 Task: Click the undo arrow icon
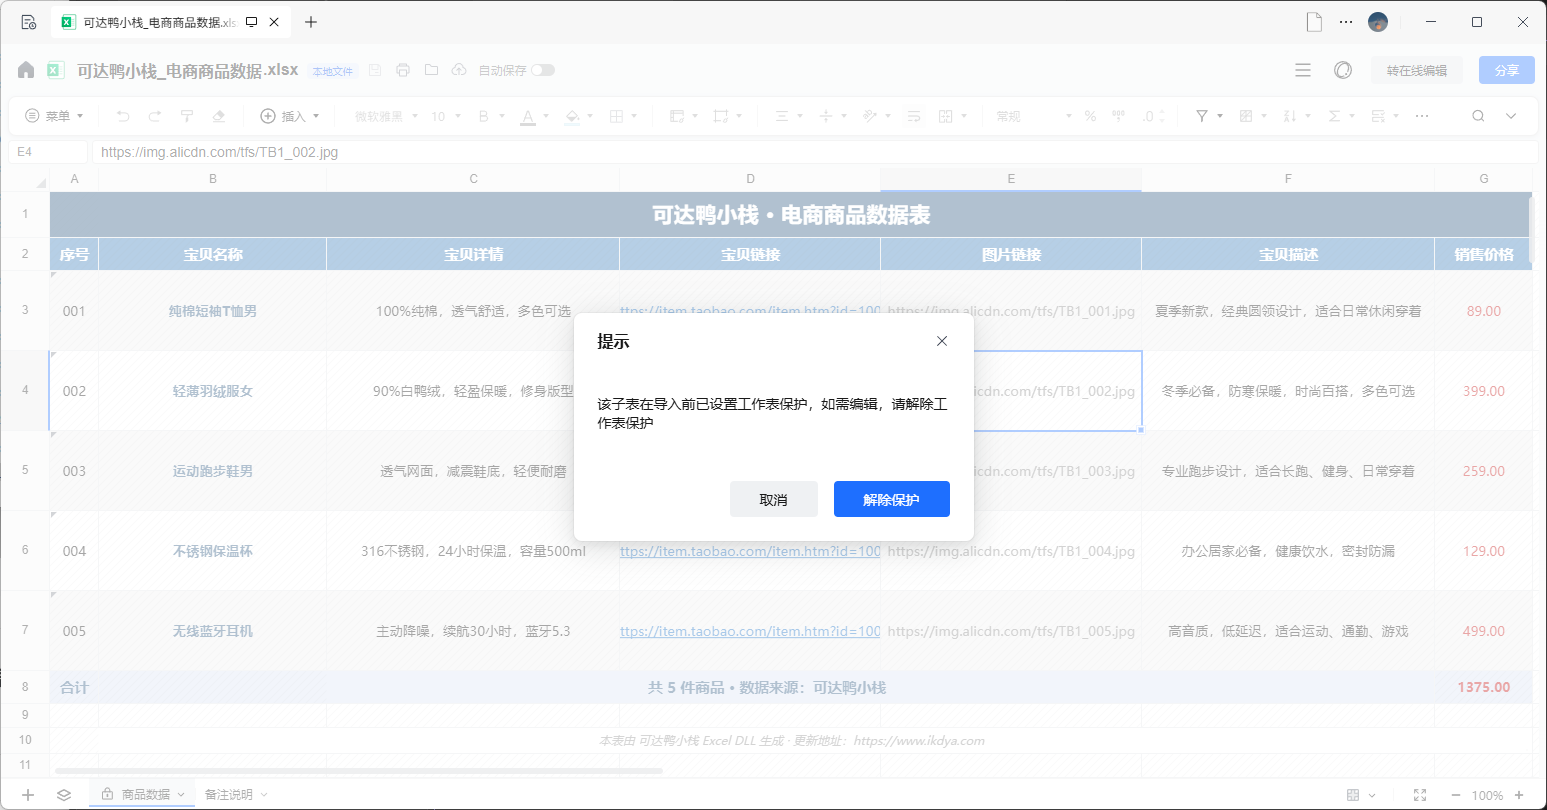[x=123, y=116]
